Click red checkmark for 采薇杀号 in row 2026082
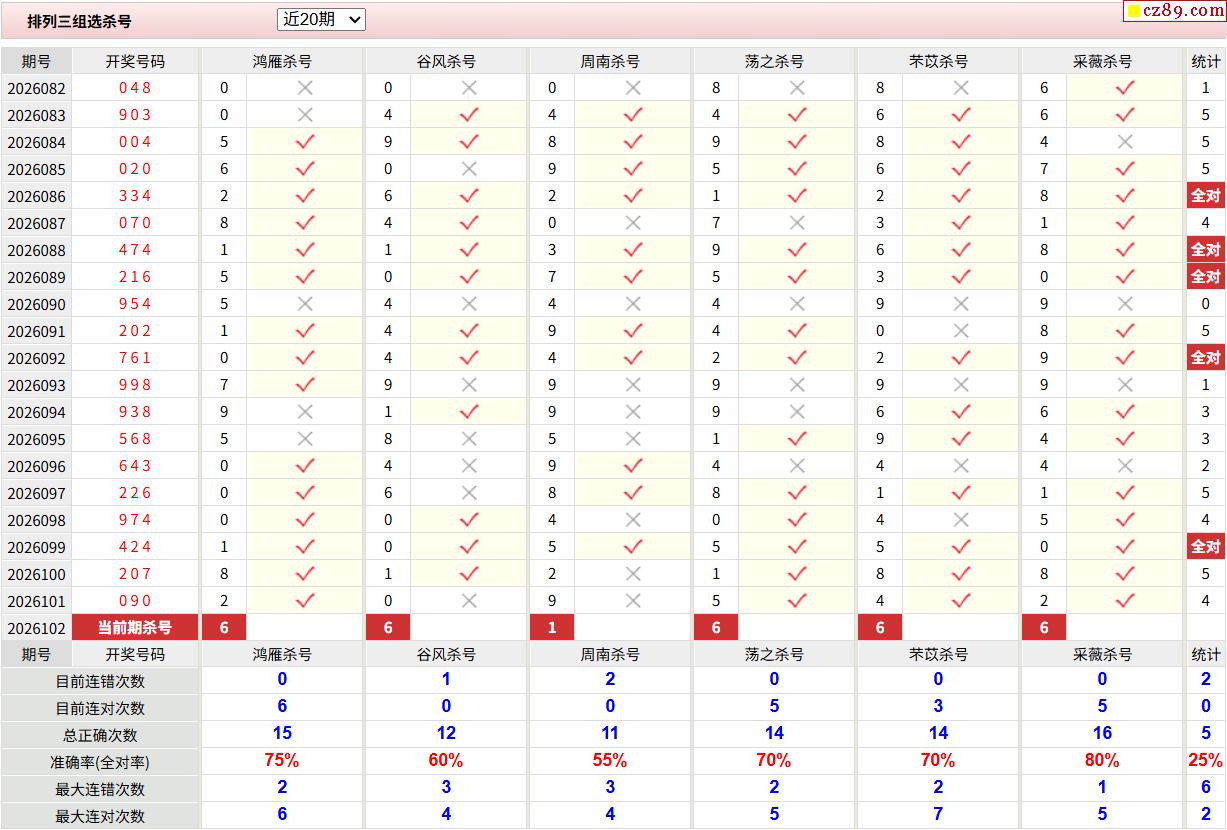Viewport: 1227px width, 830px height. click(x=1125, y=88)
